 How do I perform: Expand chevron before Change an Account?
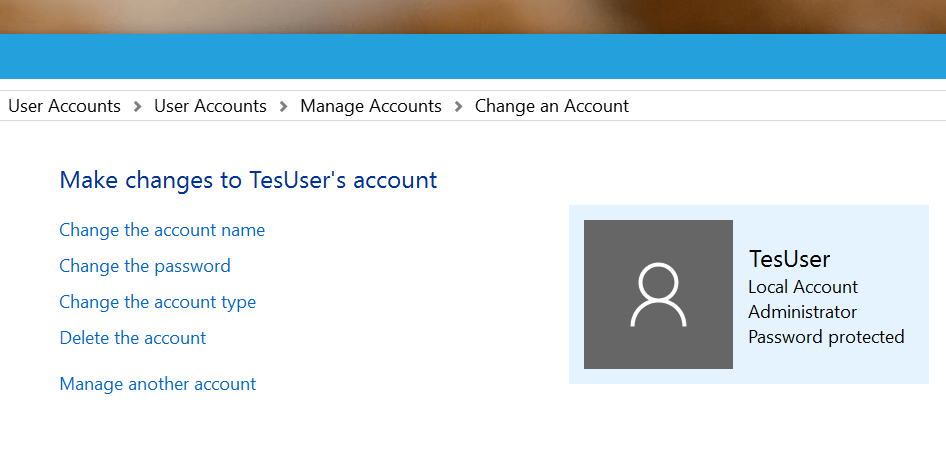(x=459, y=107)
